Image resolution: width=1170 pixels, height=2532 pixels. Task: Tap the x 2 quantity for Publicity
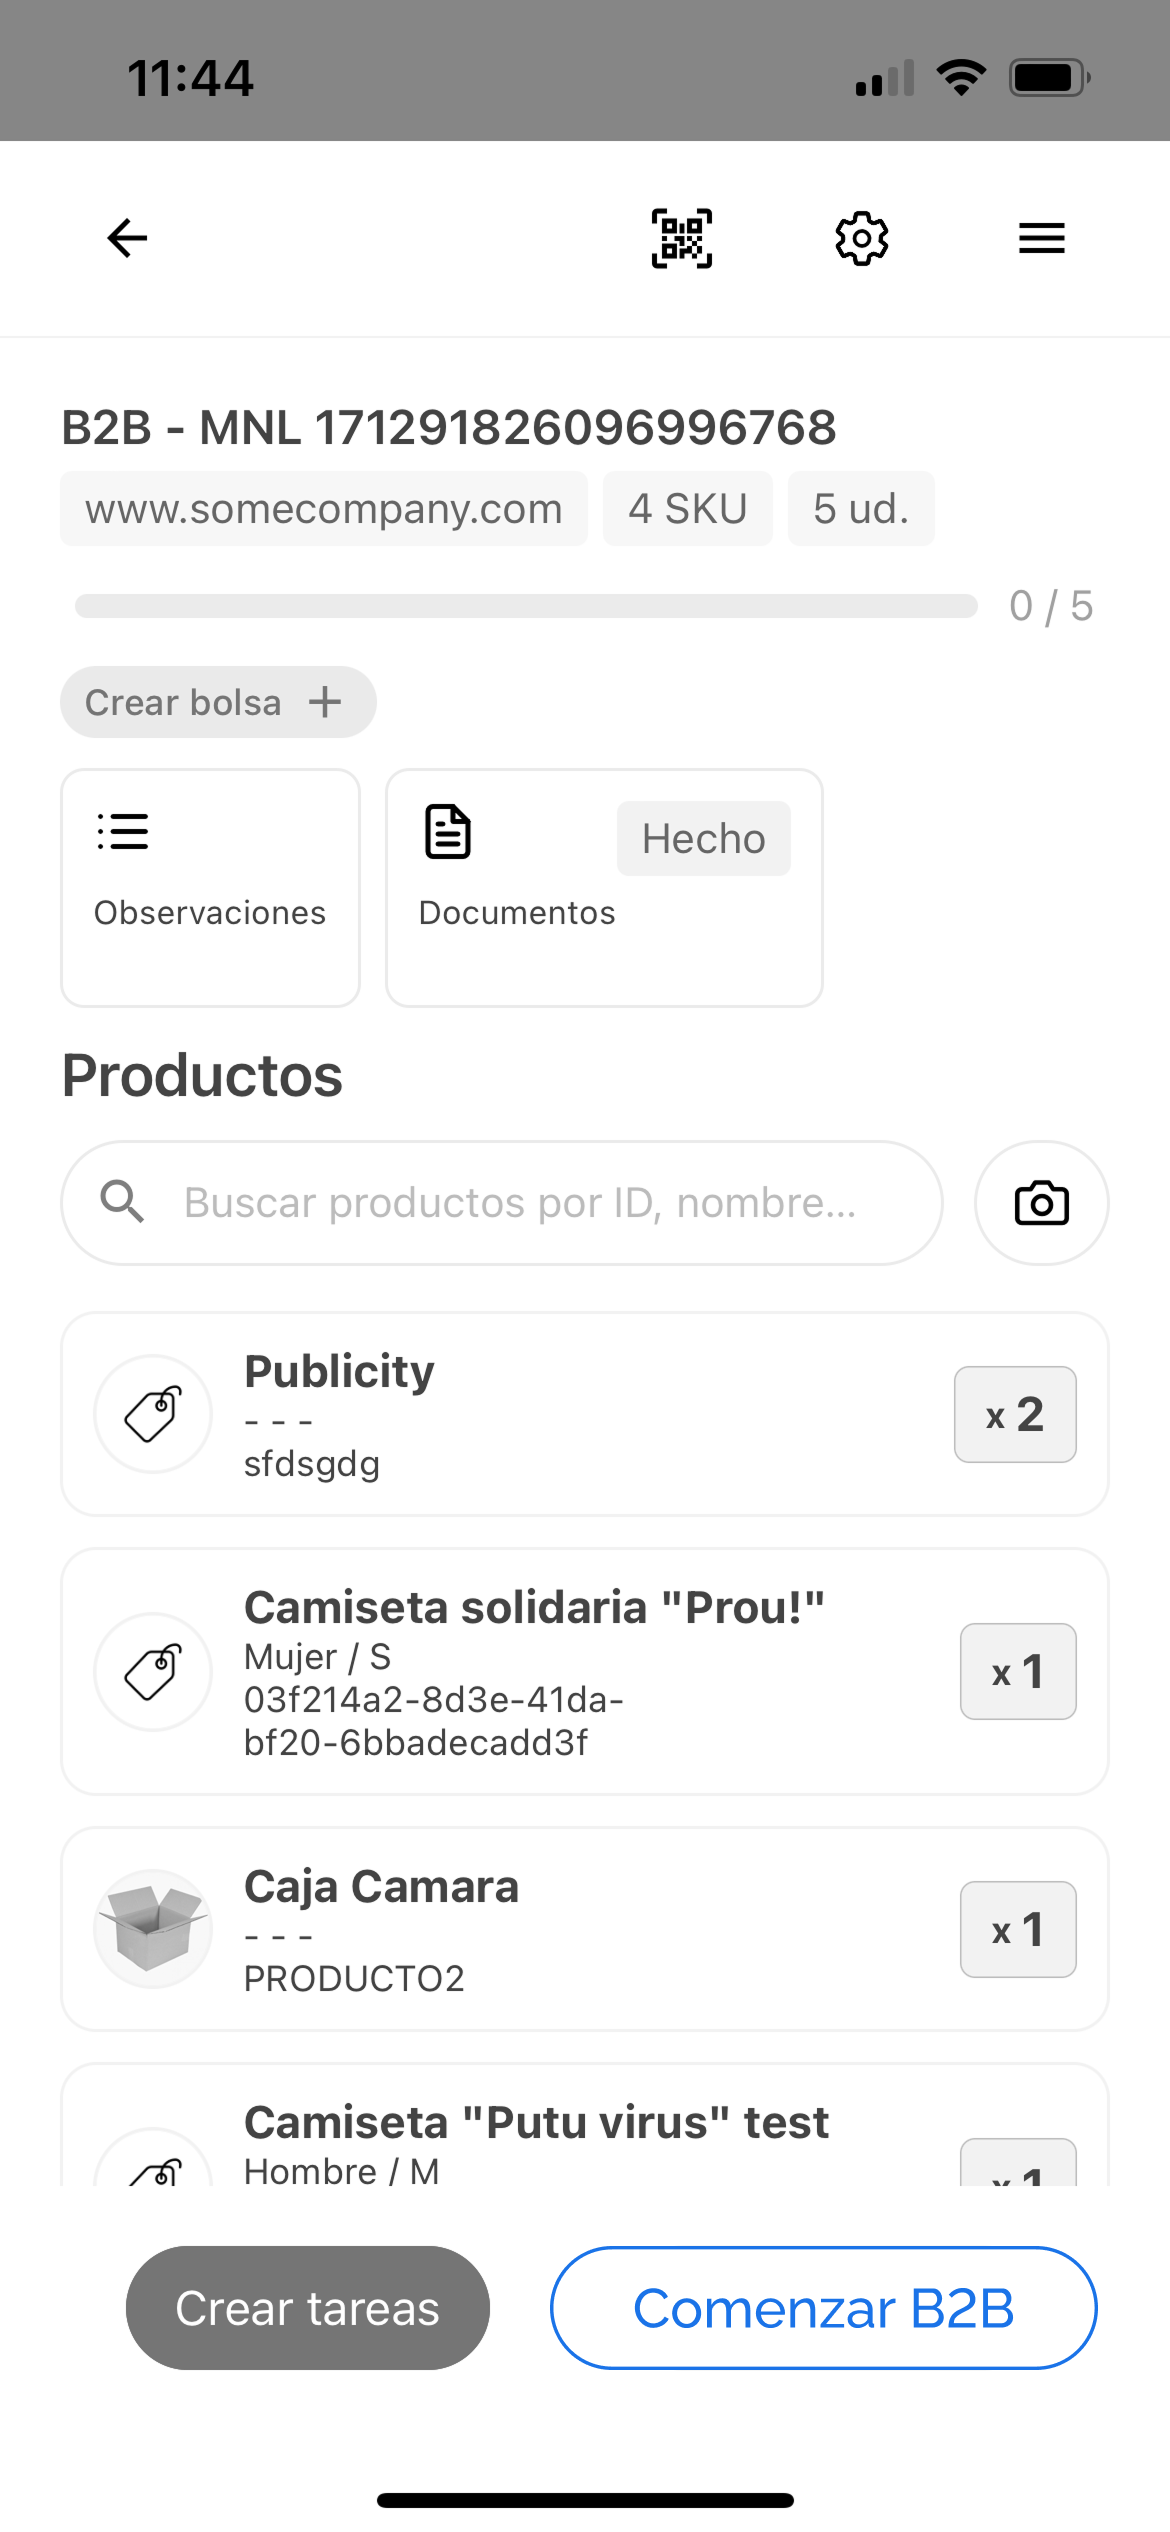point(1015,1414)
